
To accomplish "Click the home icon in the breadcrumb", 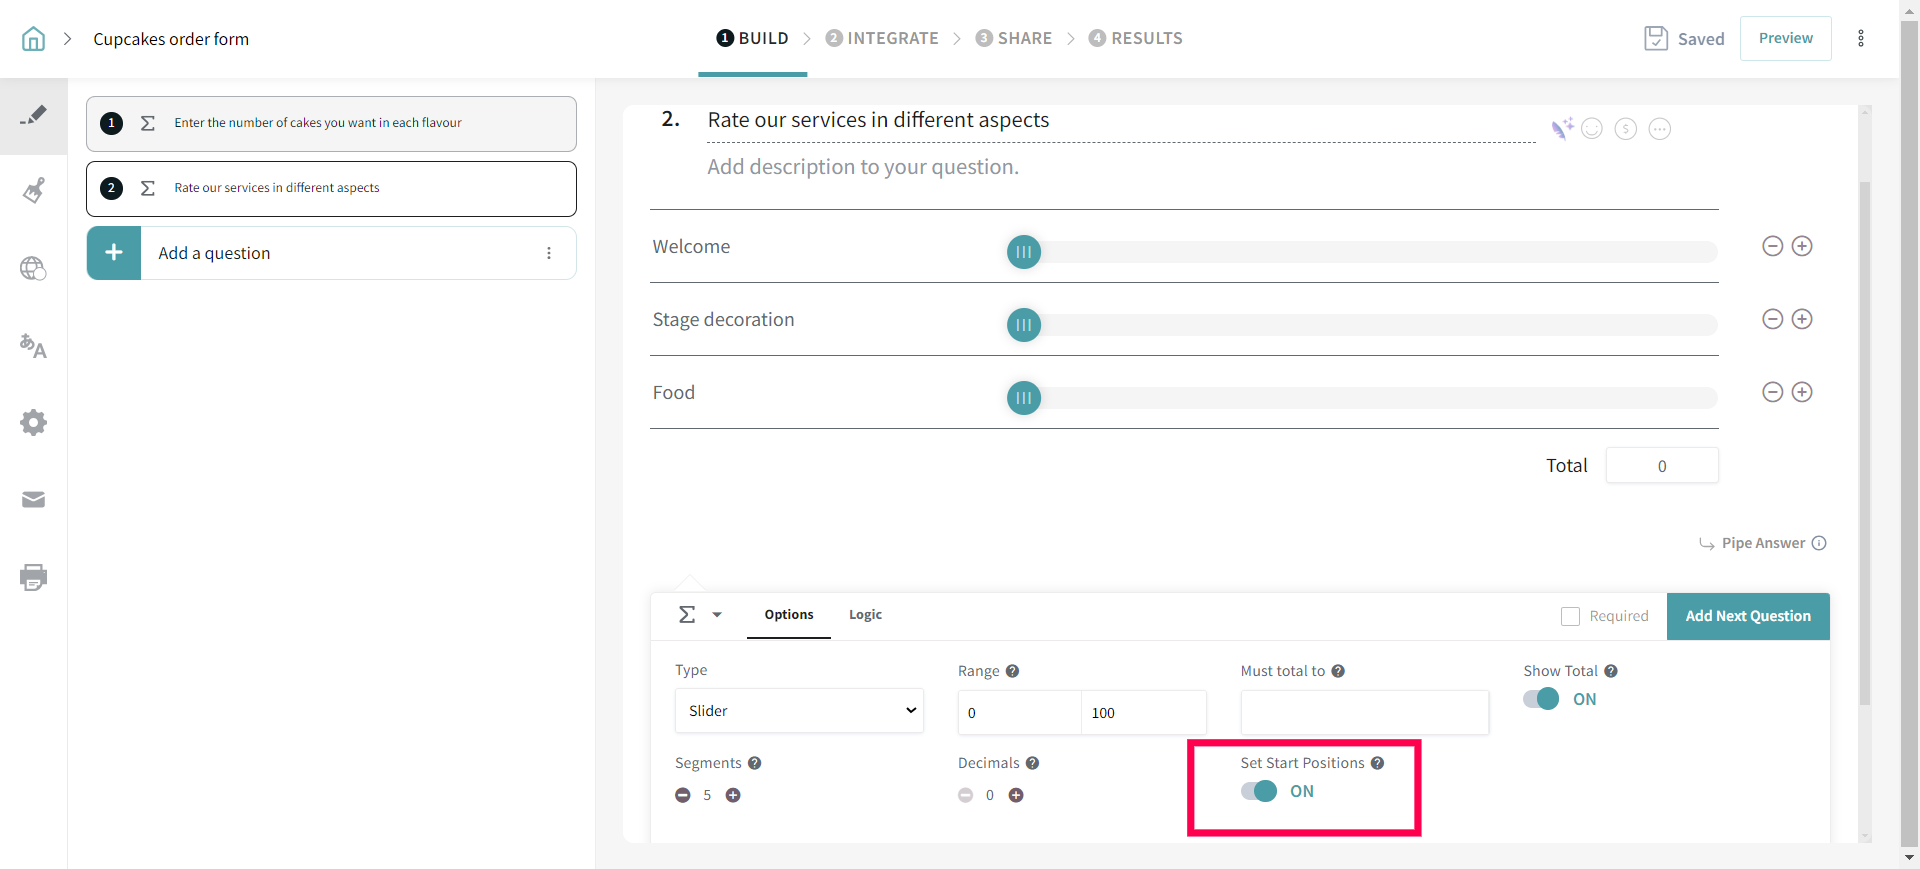I will pos(33,39).
